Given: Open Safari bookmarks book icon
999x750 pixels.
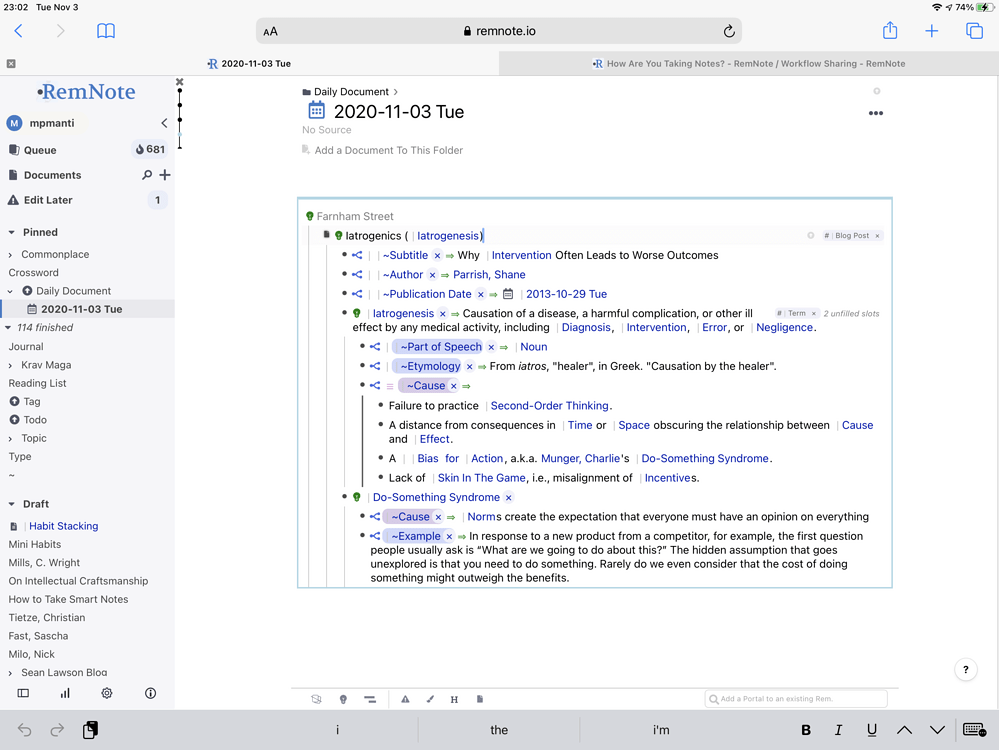Looking at the screenshot, I should click(106, 31).
